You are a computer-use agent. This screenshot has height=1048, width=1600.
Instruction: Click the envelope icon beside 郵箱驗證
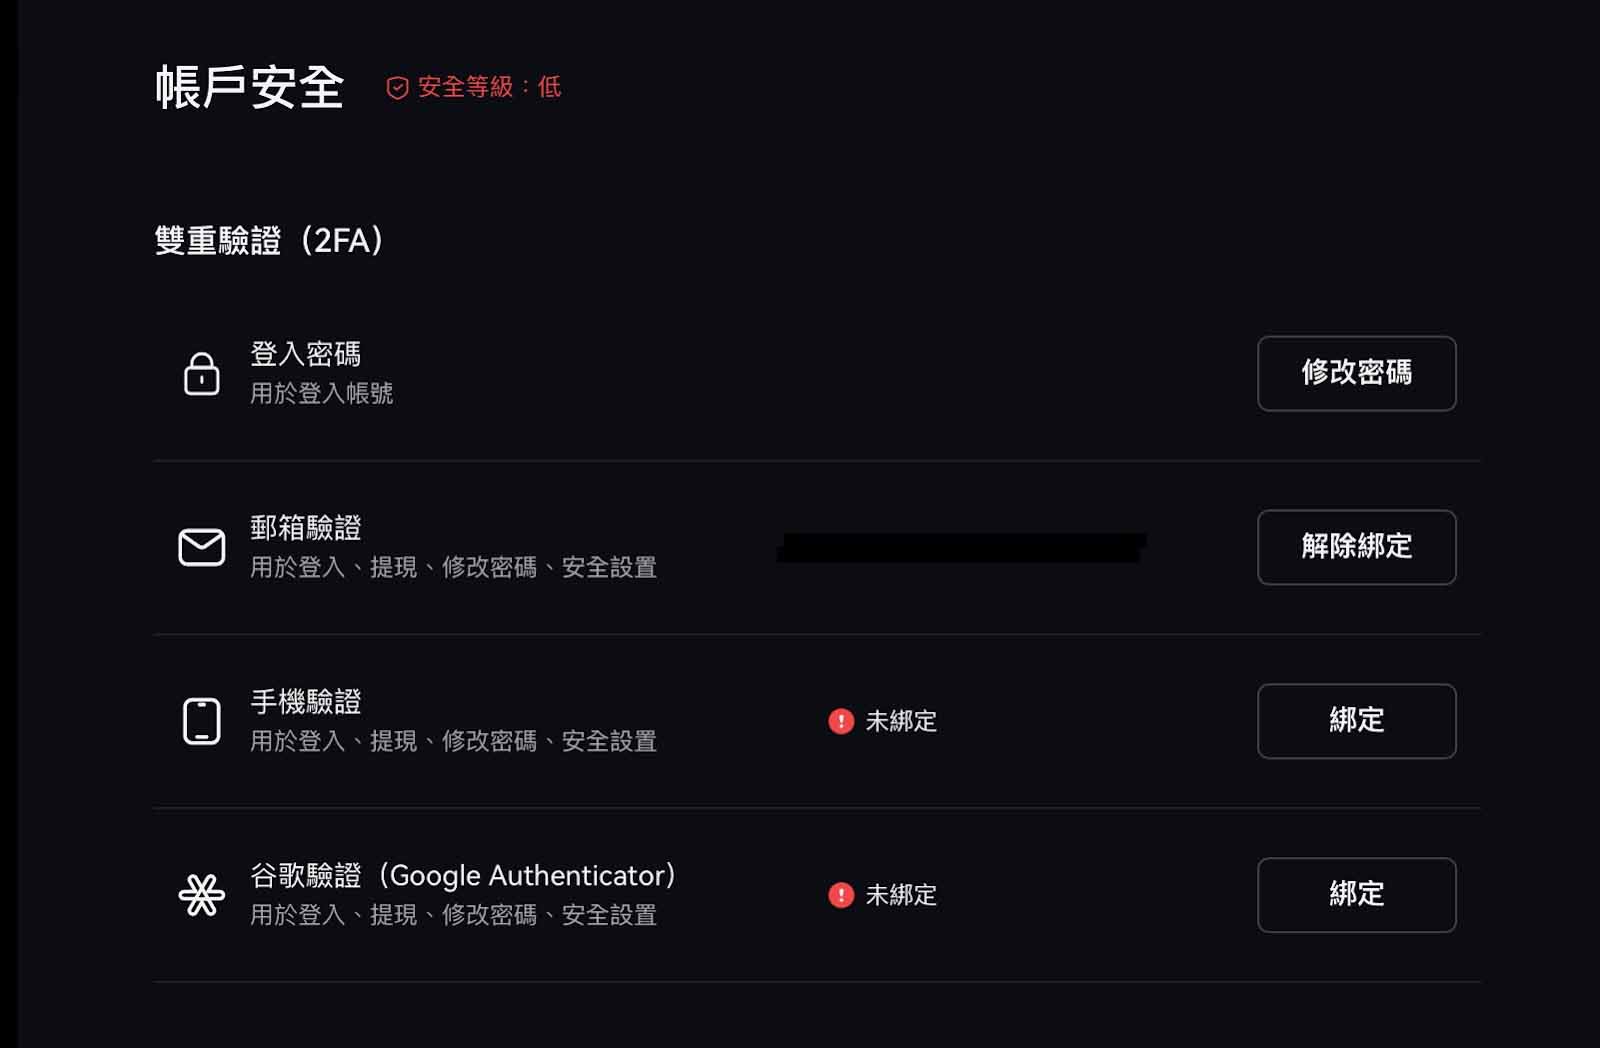pos(203,547)
